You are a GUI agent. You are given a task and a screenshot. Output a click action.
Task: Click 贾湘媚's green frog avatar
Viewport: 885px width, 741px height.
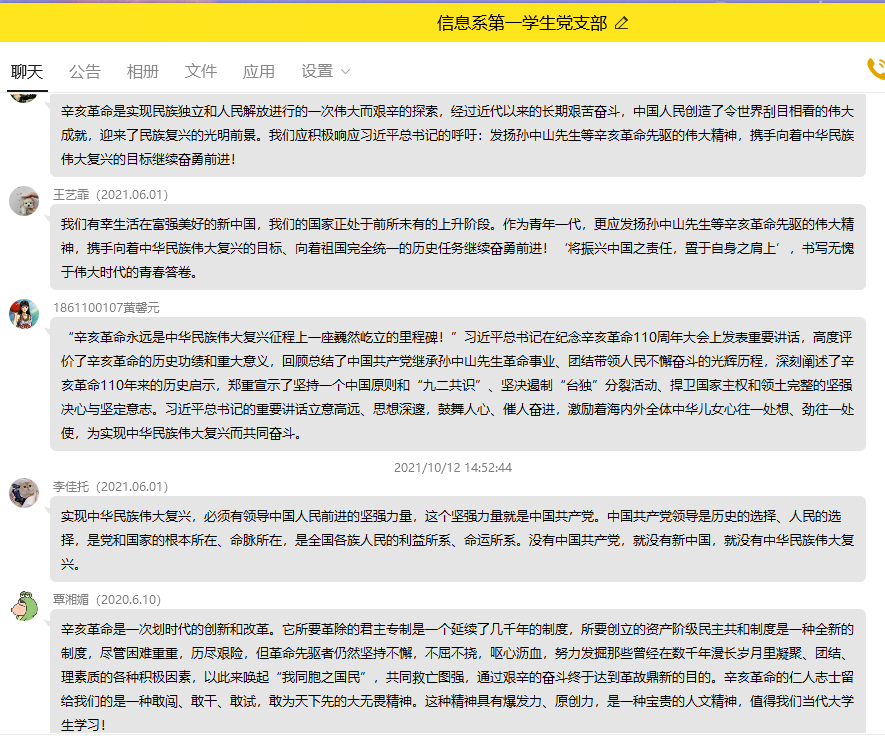coord(24,606)
